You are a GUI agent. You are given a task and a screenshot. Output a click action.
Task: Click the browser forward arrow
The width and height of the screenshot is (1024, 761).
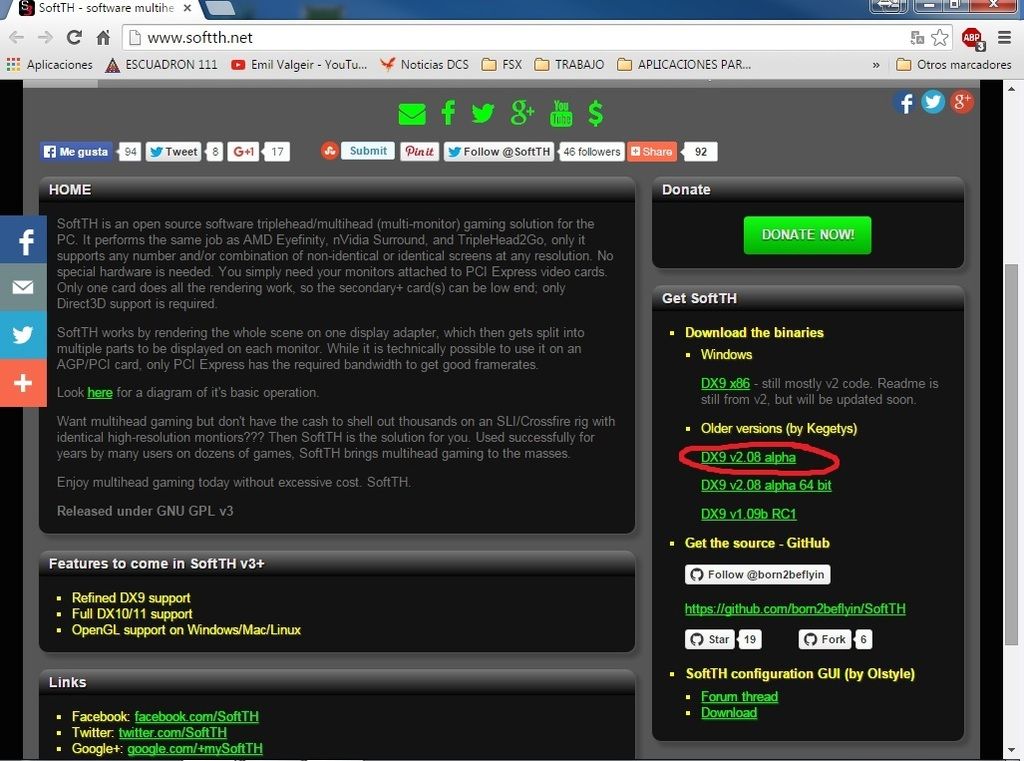pyautogui.click(x=45, y=37)
